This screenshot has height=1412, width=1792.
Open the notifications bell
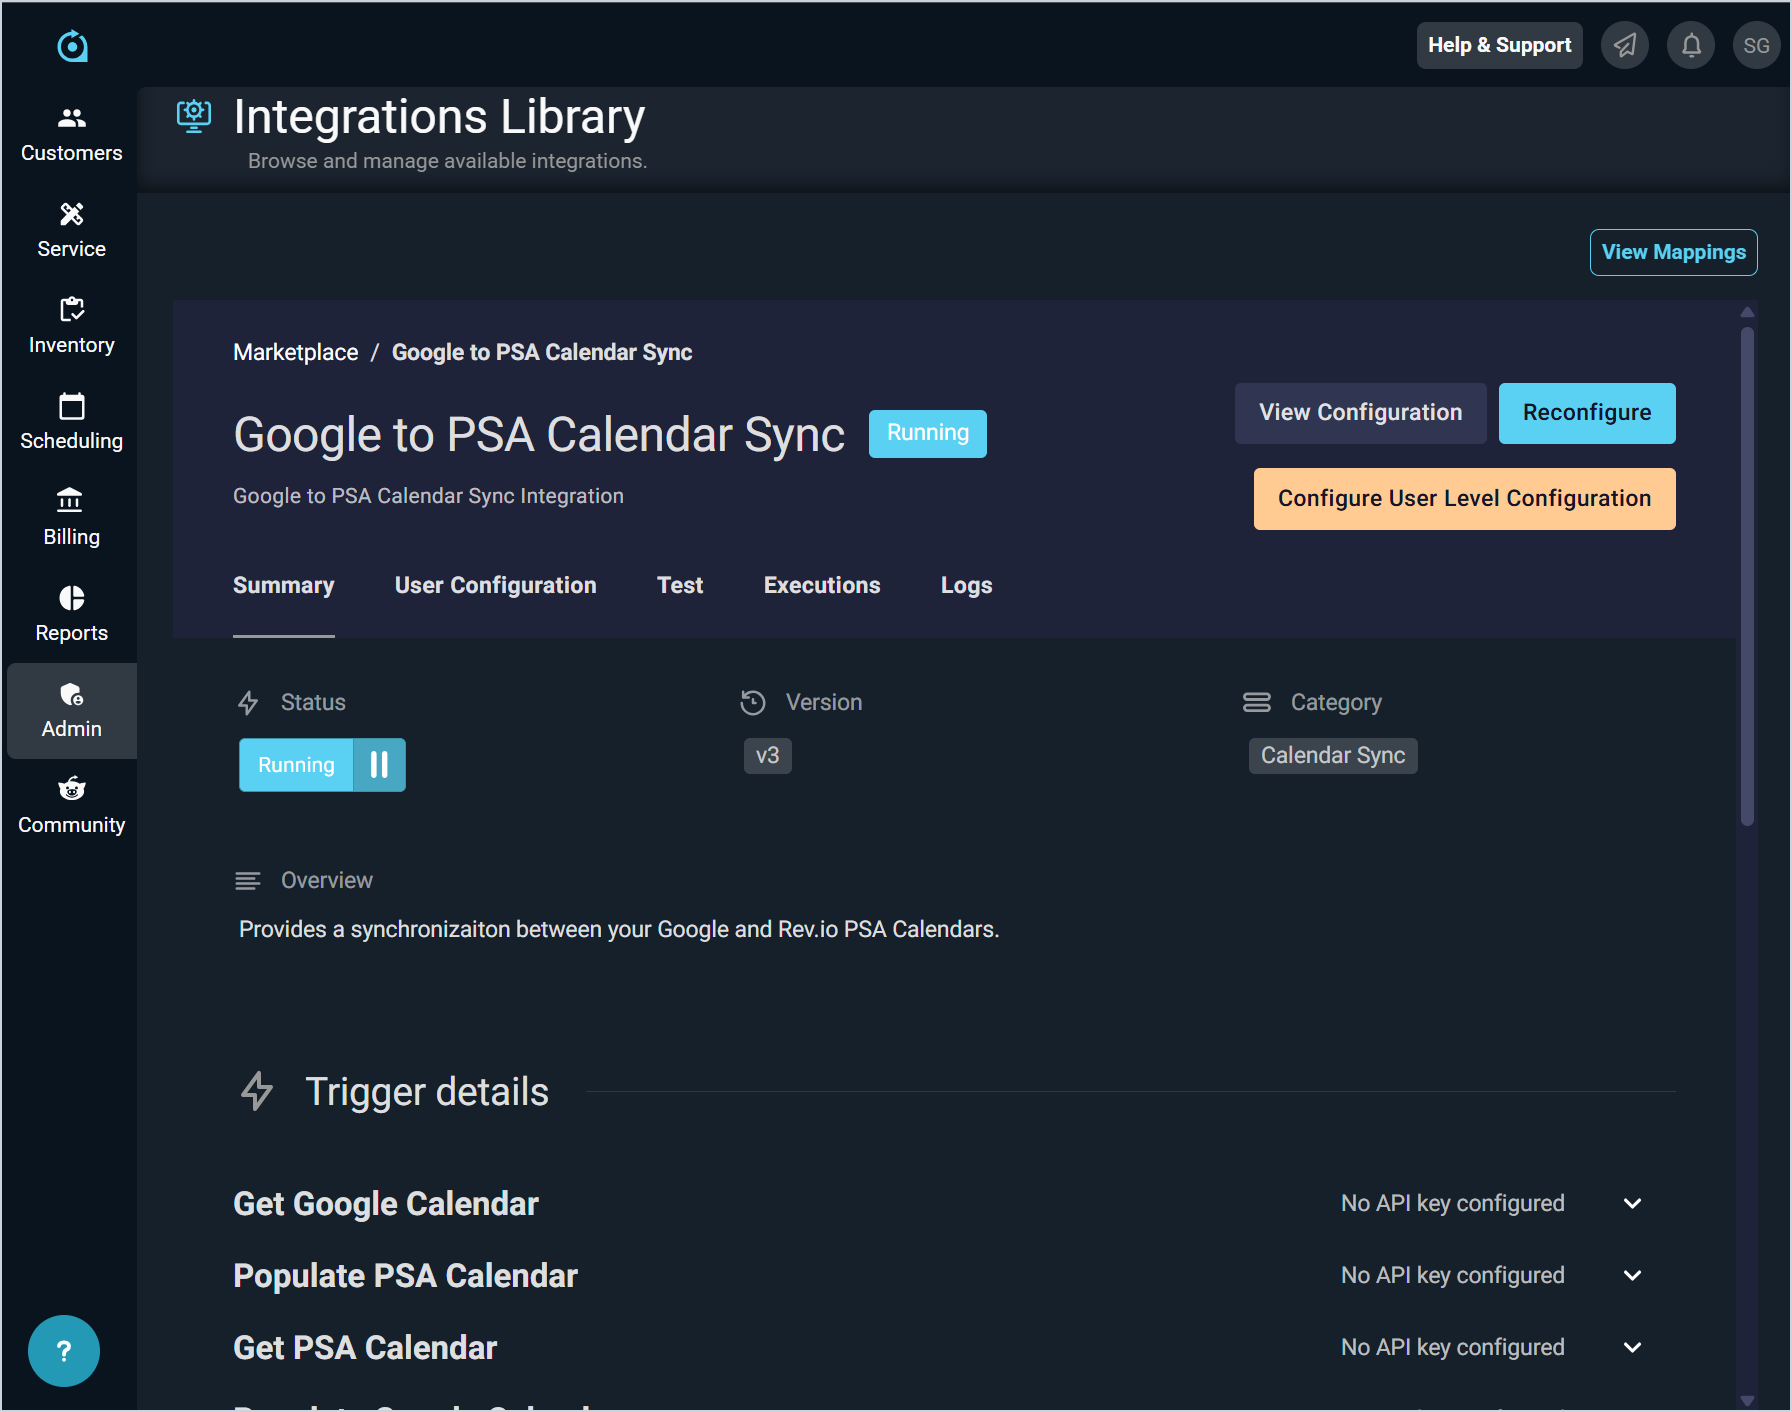(1691, 45)
